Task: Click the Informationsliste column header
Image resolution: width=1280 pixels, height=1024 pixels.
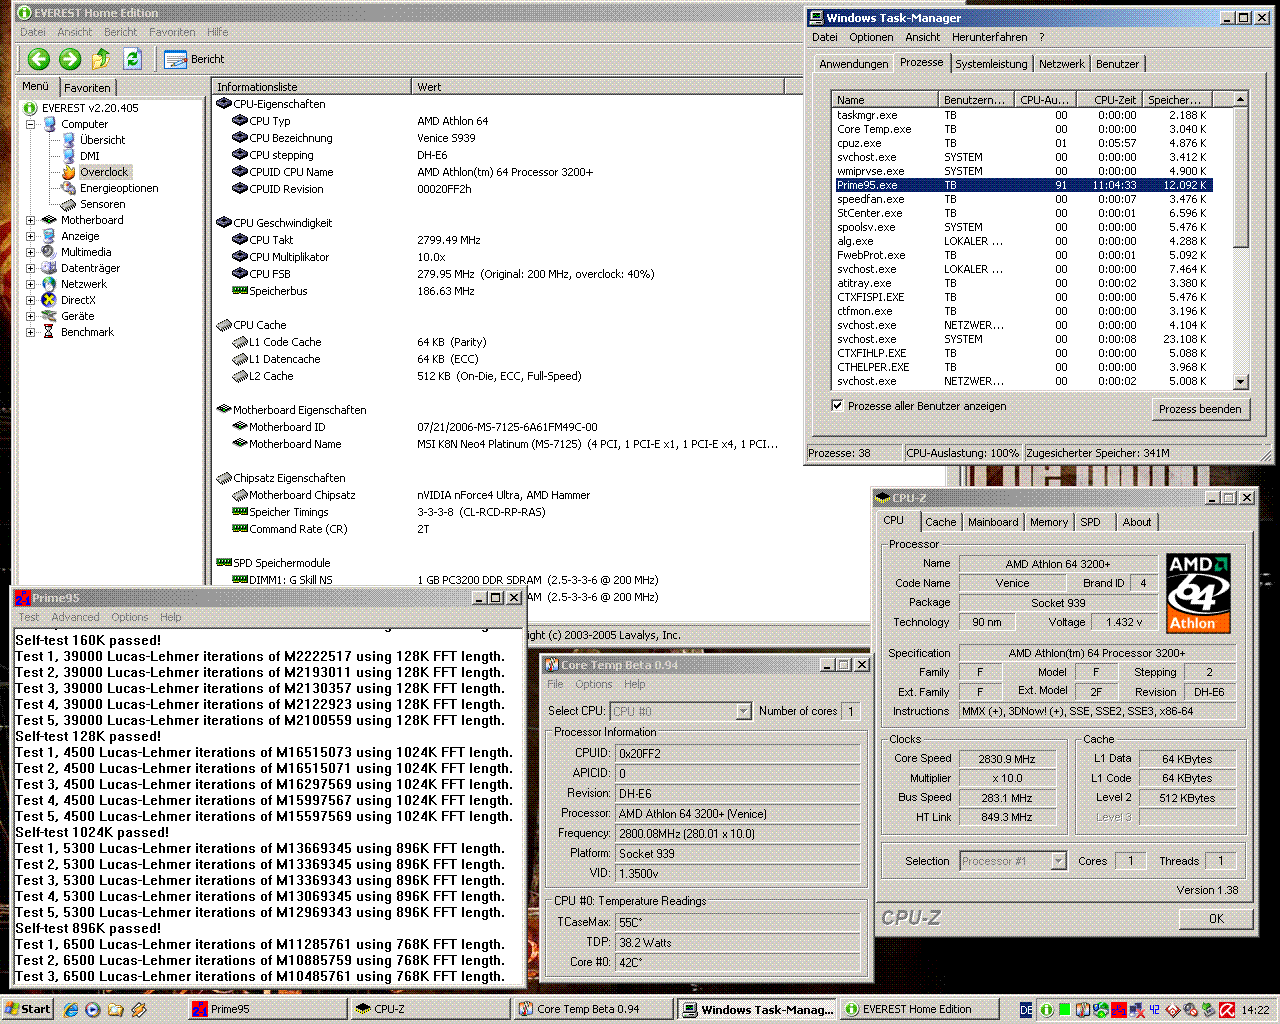Action: pyautogui.click(x=311, y=87)
